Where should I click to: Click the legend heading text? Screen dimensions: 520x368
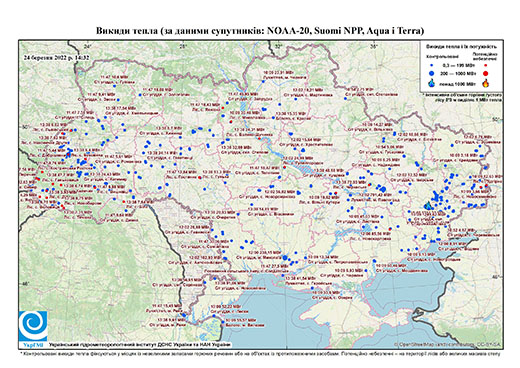(x=462, y=46)
